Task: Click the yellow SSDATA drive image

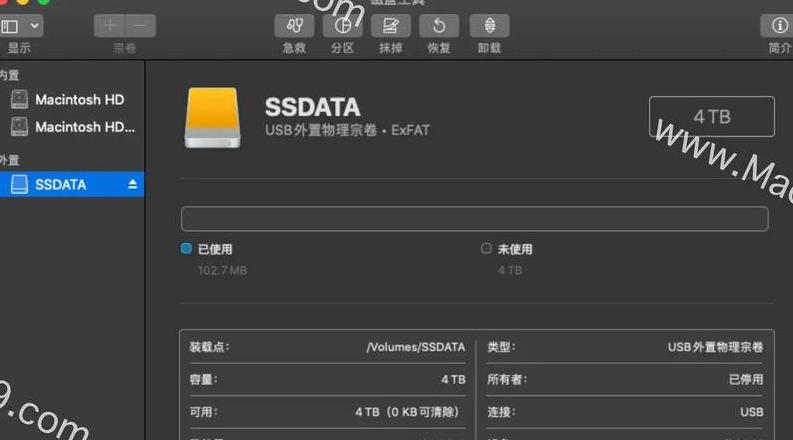Action: click(x=212, y=118)
